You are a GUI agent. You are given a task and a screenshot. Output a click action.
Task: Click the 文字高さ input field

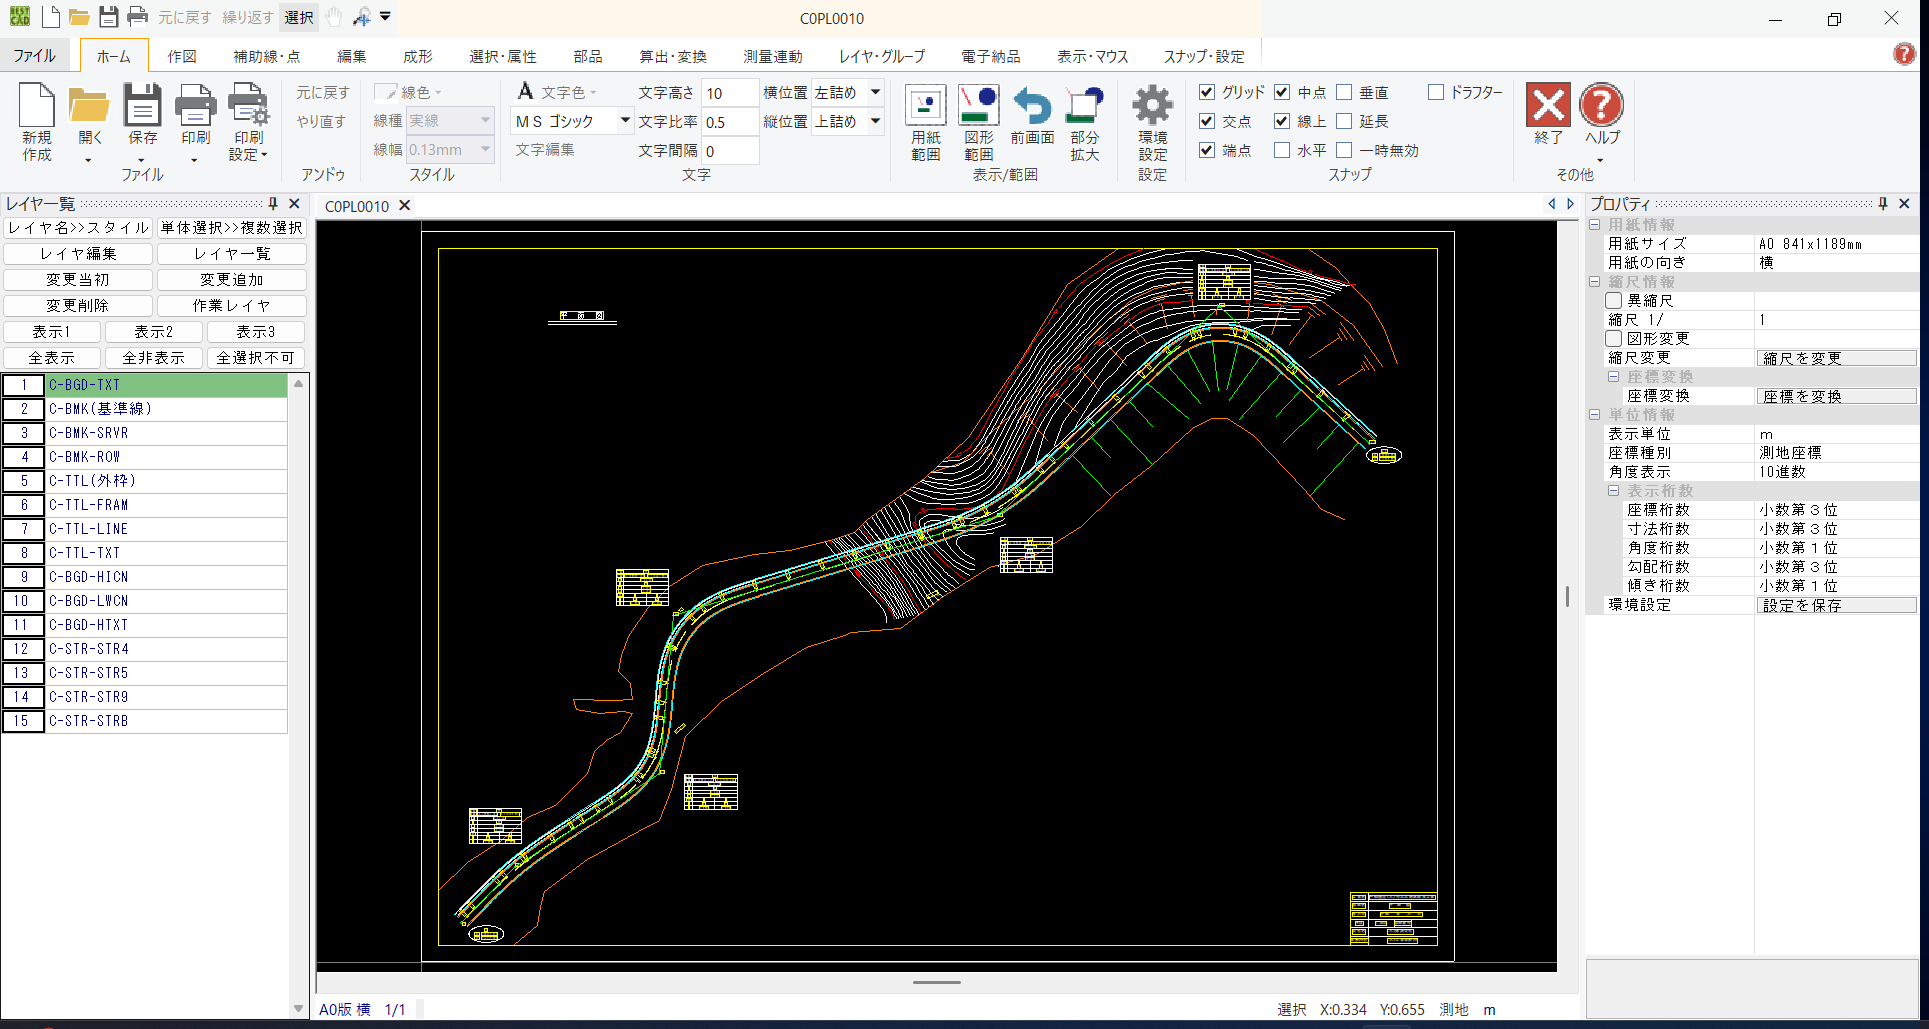pos(729,93)
